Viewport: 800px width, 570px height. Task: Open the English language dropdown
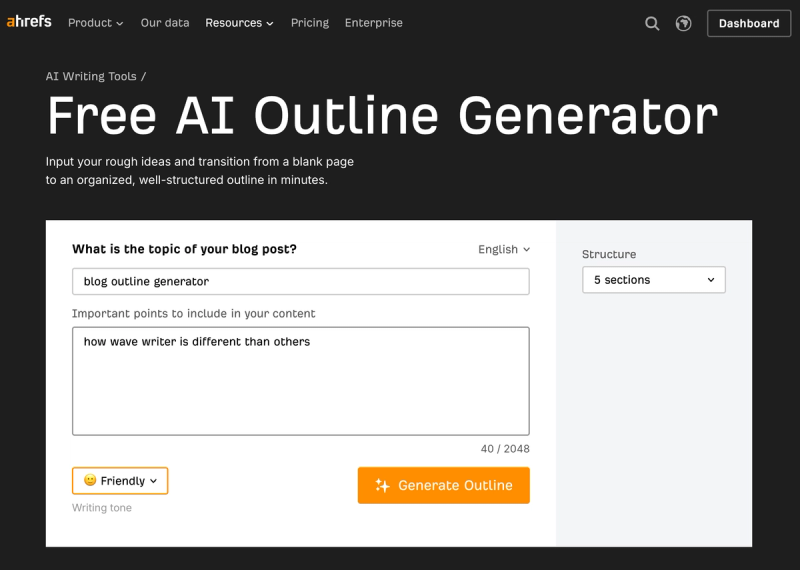click(x=504, y=250)
